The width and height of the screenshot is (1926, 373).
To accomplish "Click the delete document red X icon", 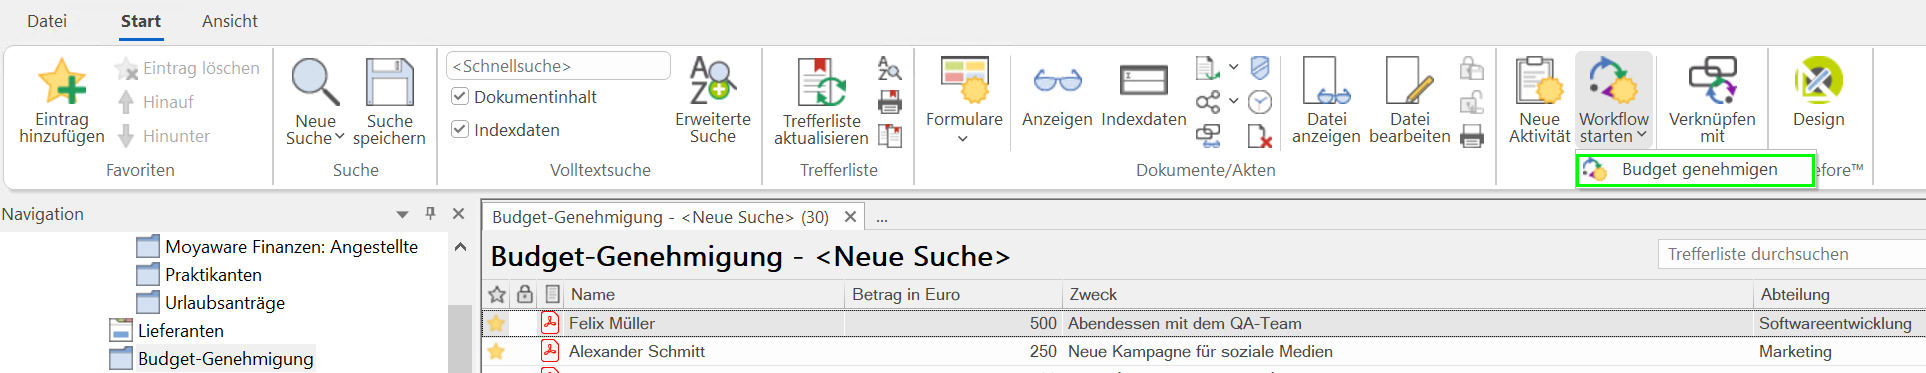I will [x=1260, y=135].
